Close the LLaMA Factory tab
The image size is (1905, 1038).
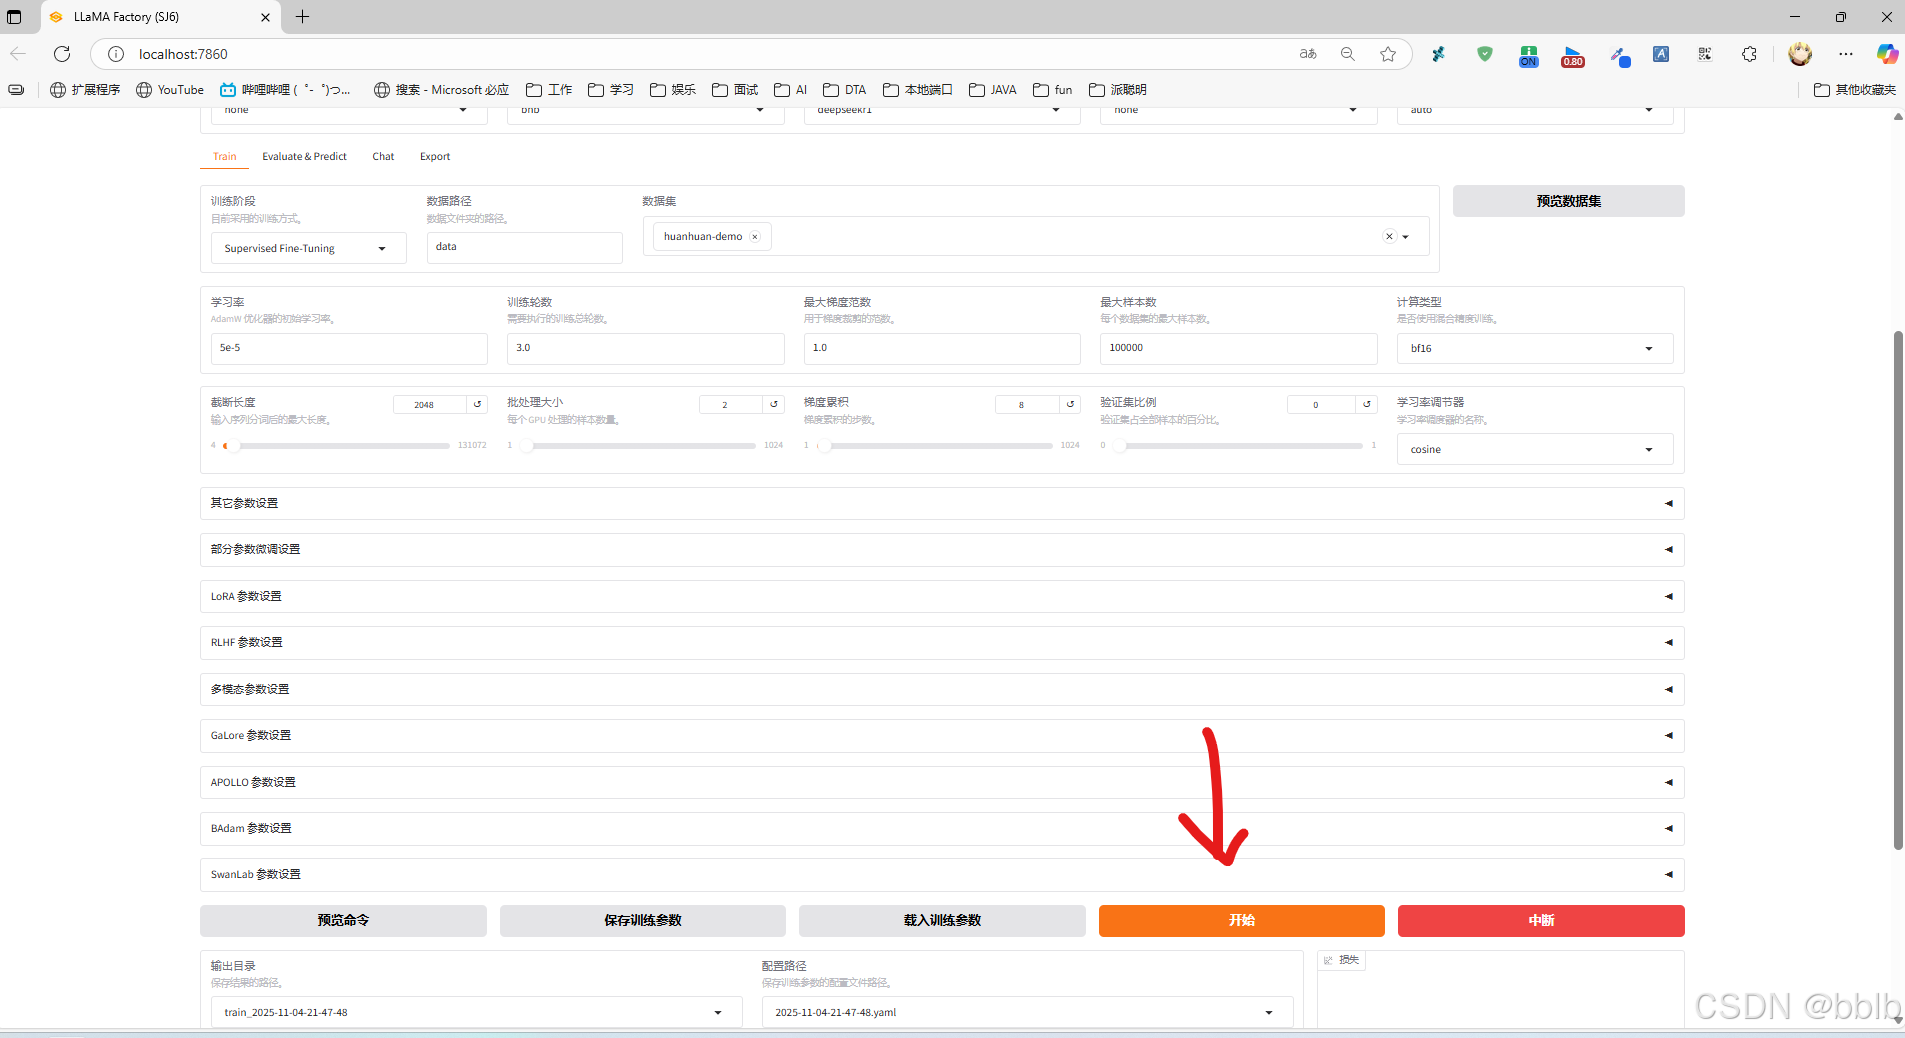265,17
